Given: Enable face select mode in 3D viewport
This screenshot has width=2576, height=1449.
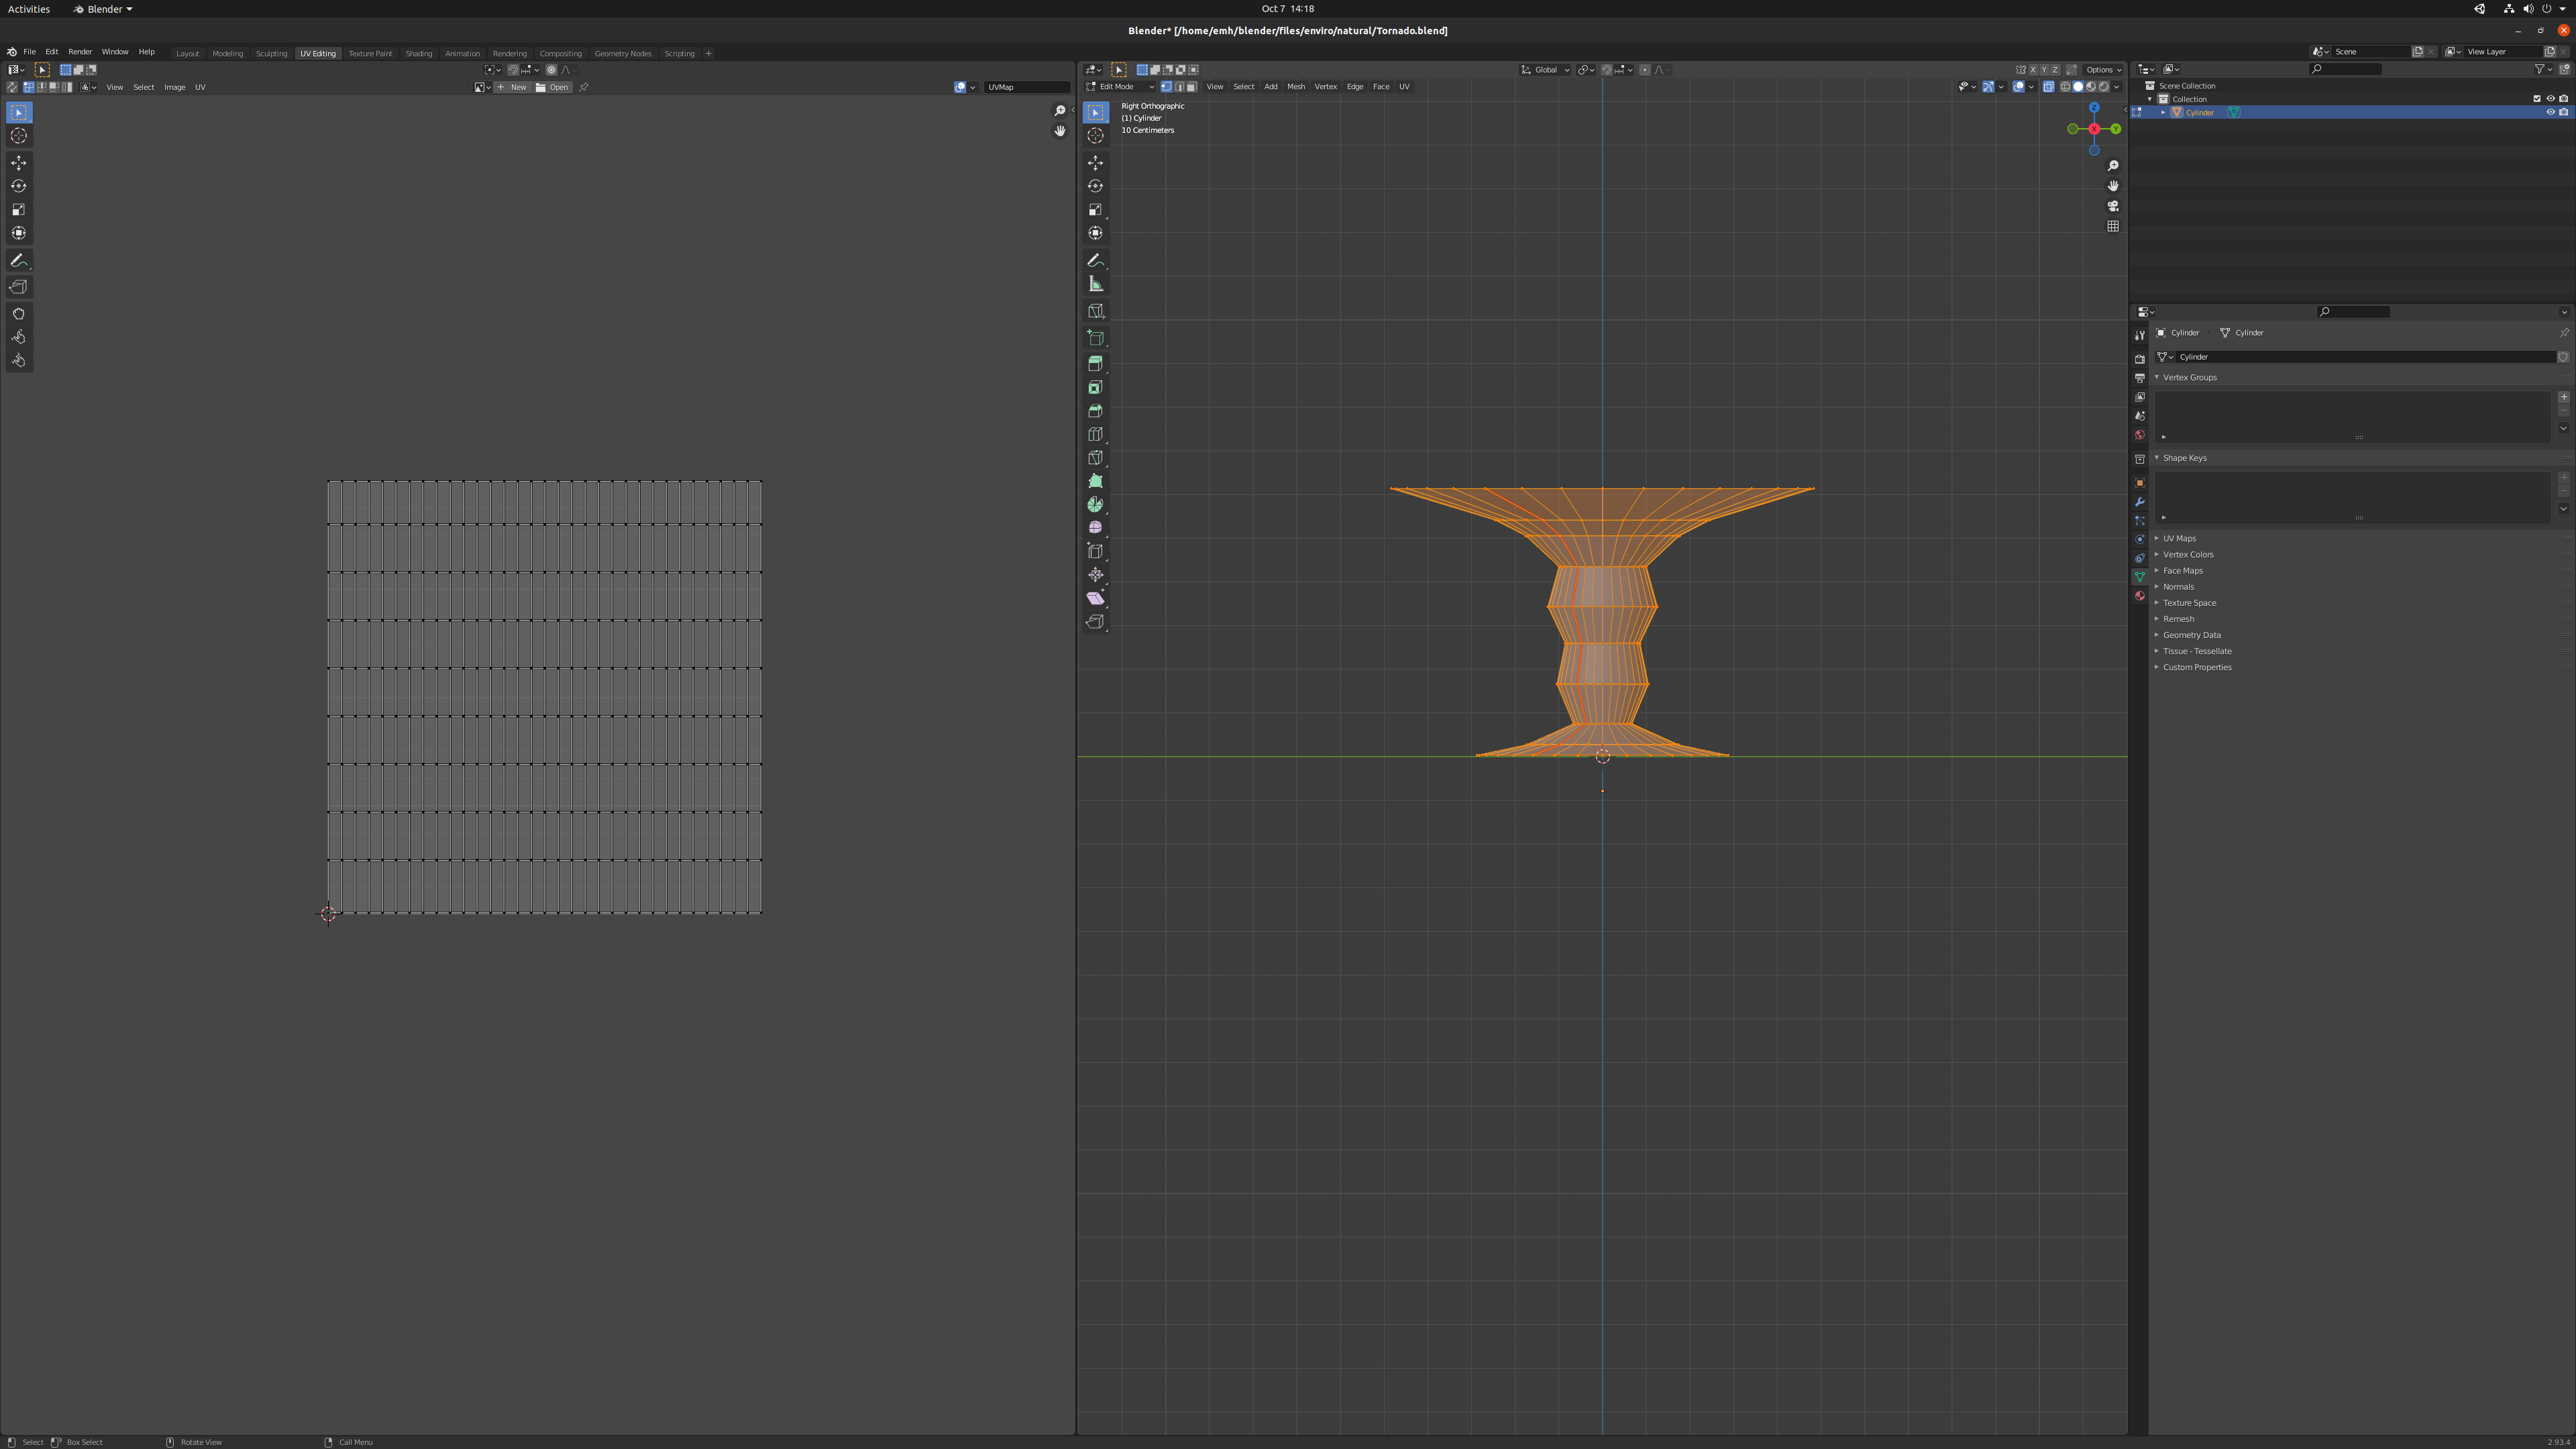Looking at the screenshot, I should click(x=1191, y=87).
